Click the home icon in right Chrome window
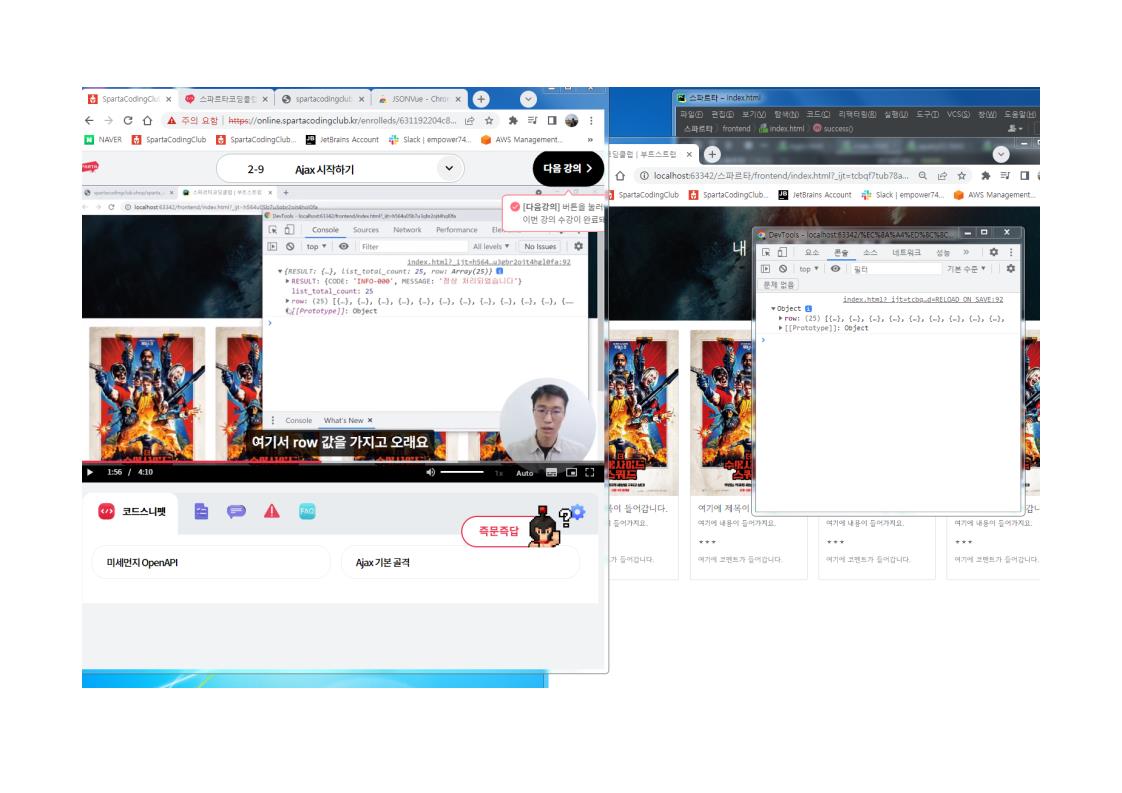 [620, 175]
